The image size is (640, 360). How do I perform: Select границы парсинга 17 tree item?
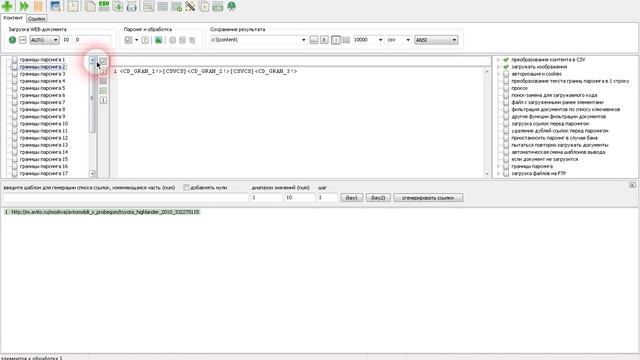[x=44, y=173]
